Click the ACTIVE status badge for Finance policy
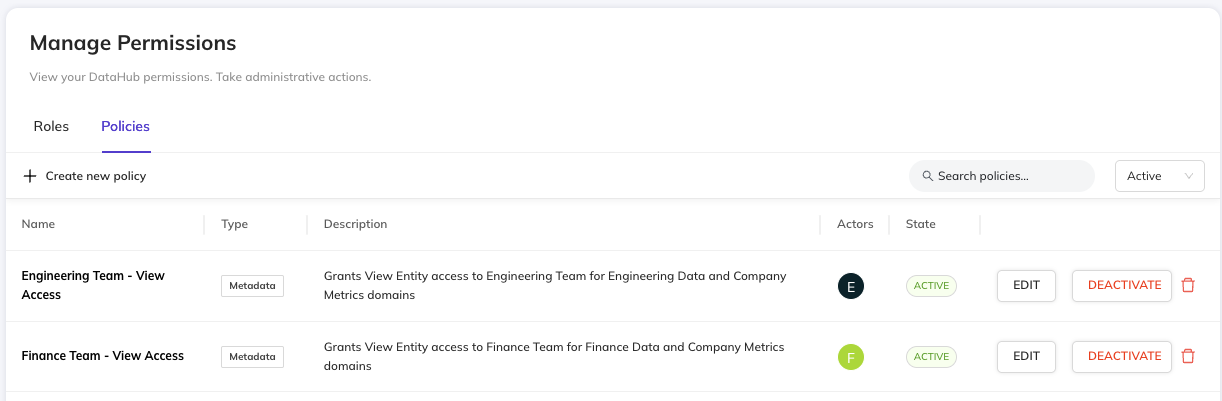1222x401 pixels. click(931, 356)
